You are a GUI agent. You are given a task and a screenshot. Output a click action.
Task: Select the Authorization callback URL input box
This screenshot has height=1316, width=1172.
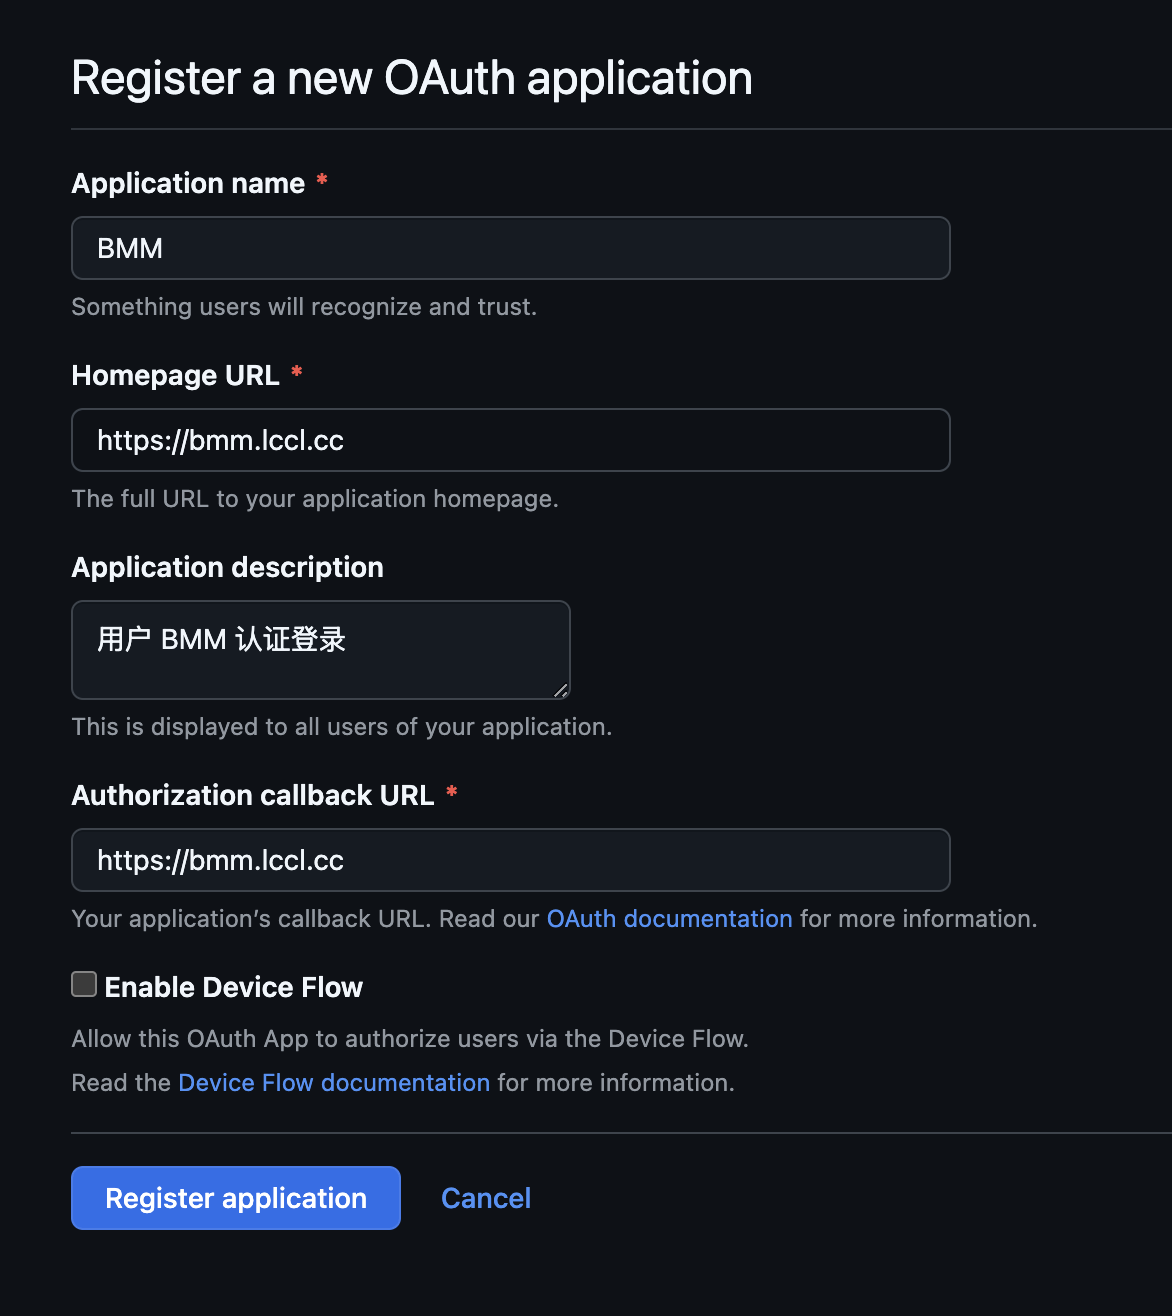pos(510,860)
